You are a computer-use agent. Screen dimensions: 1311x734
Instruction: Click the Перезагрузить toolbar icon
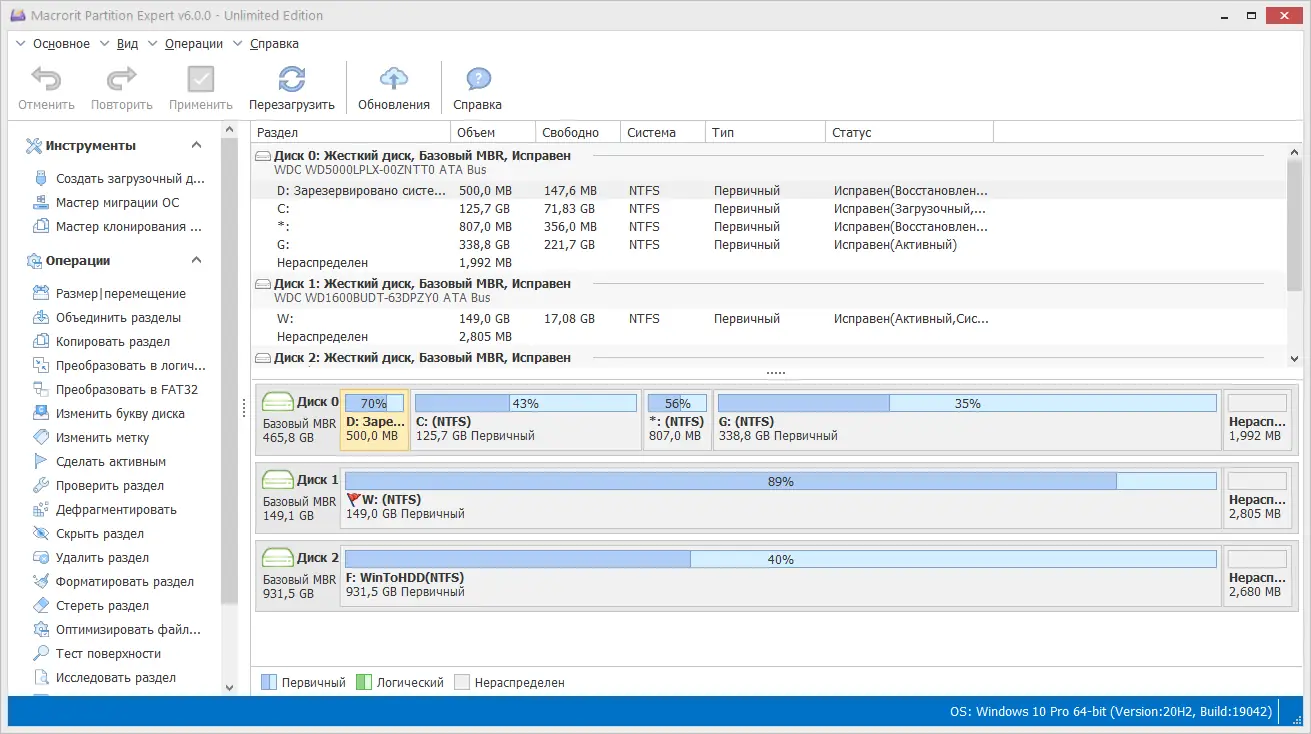coord(293,86)
